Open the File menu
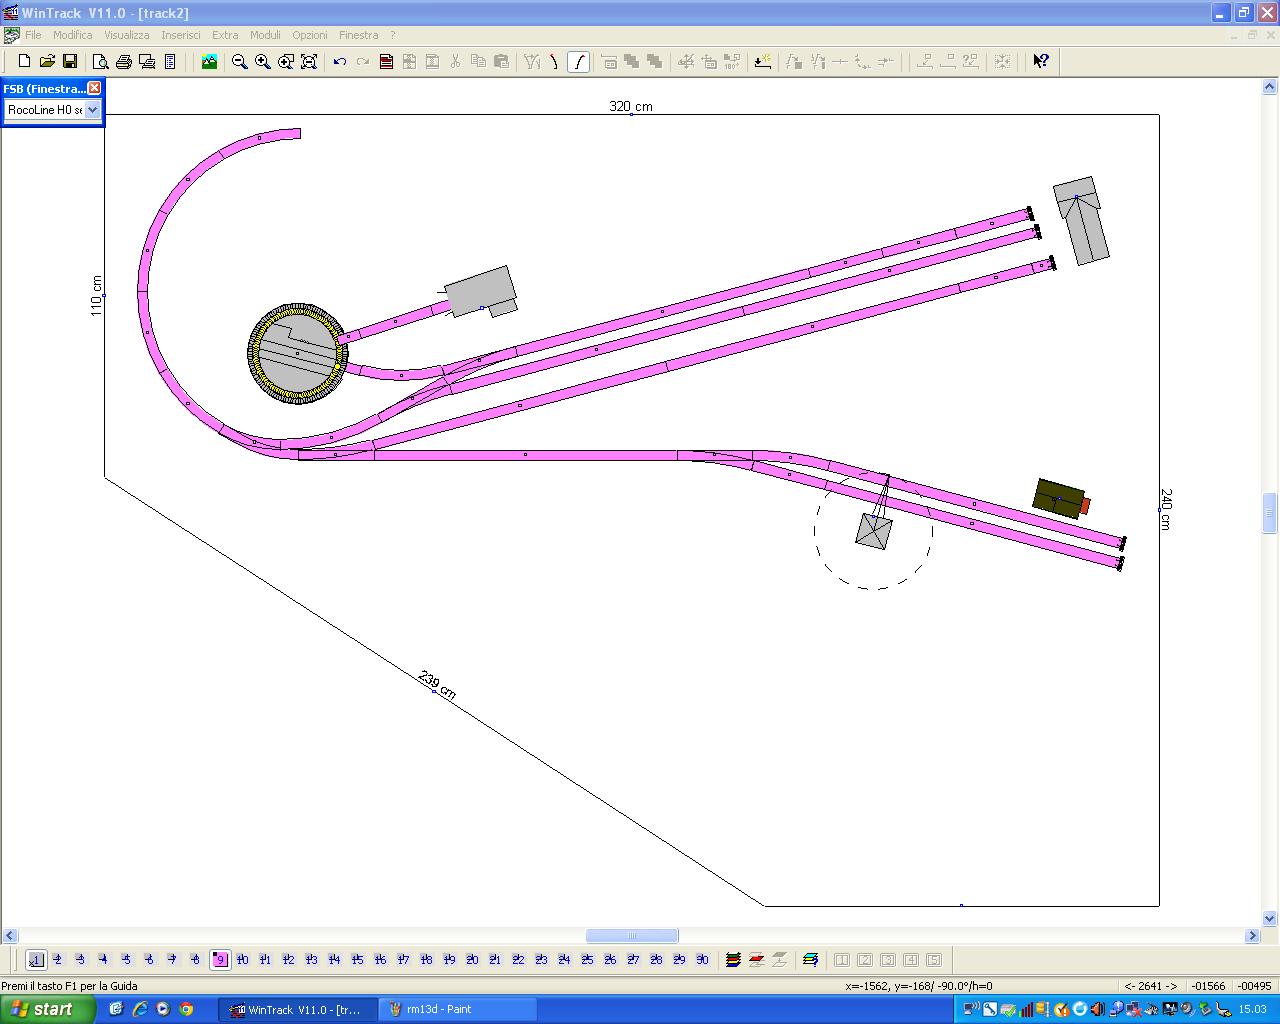This screenshot has height=1024, width=1280. (x=33, y=35)
